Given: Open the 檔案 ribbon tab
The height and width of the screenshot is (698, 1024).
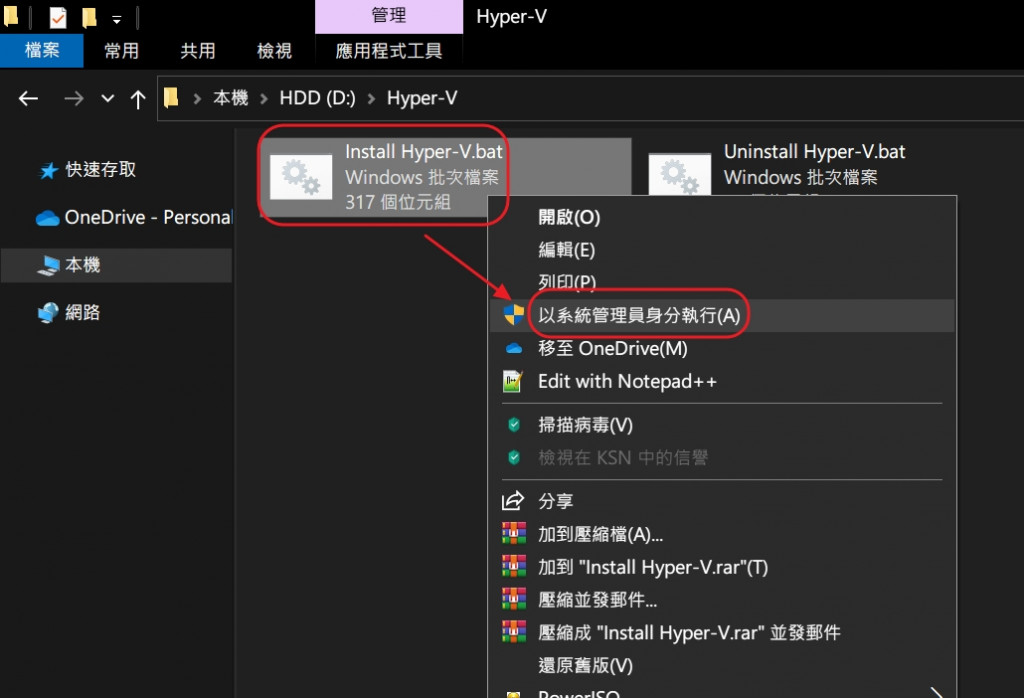Looking at the screenshot, I should click(x=42, y=50).
